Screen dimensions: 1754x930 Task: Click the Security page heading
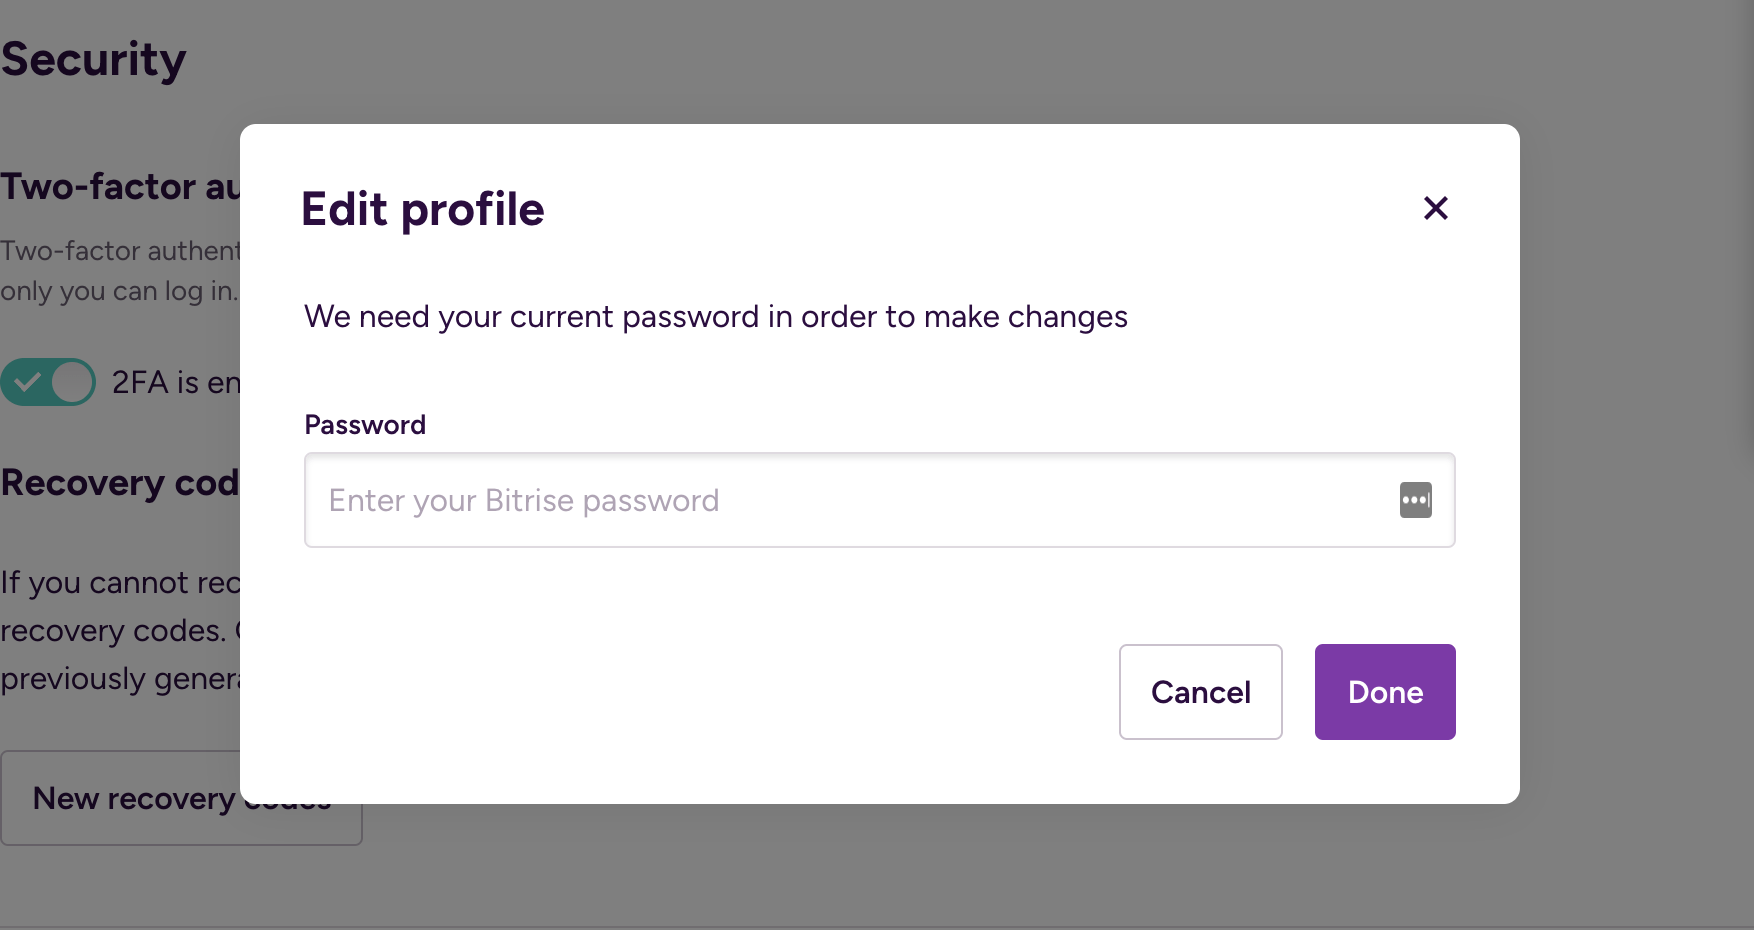point(94,59)
